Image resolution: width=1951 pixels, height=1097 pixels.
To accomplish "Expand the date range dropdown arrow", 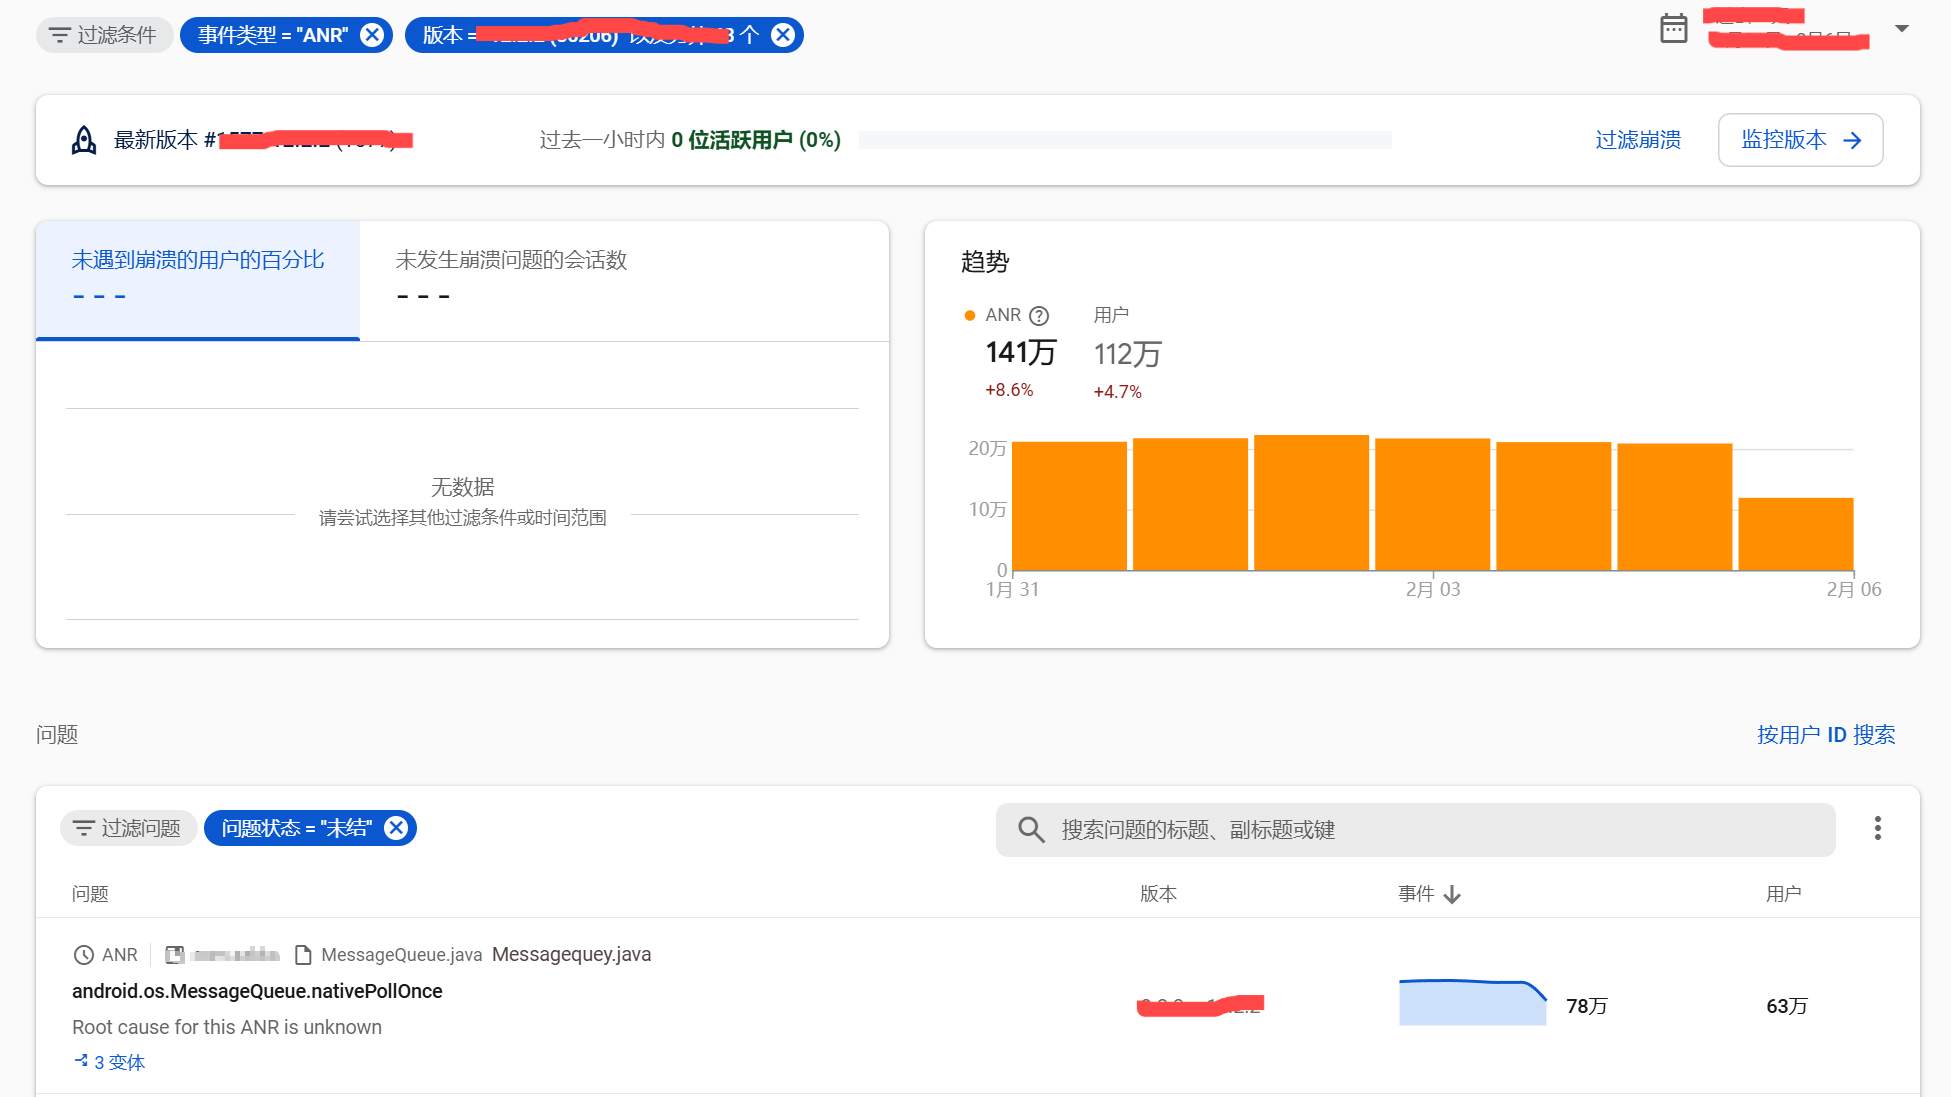I will pos(1902,29).
